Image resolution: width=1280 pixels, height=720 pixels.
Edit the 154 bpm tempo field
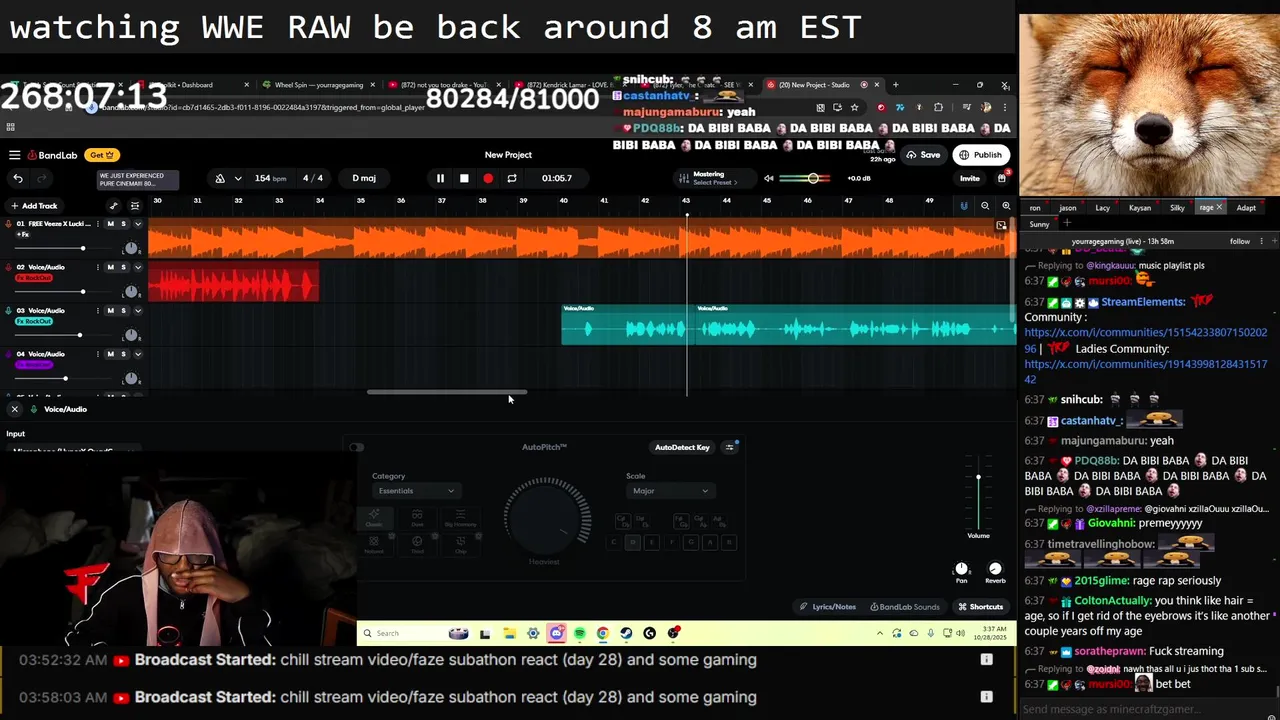click(x=270, y=178)
